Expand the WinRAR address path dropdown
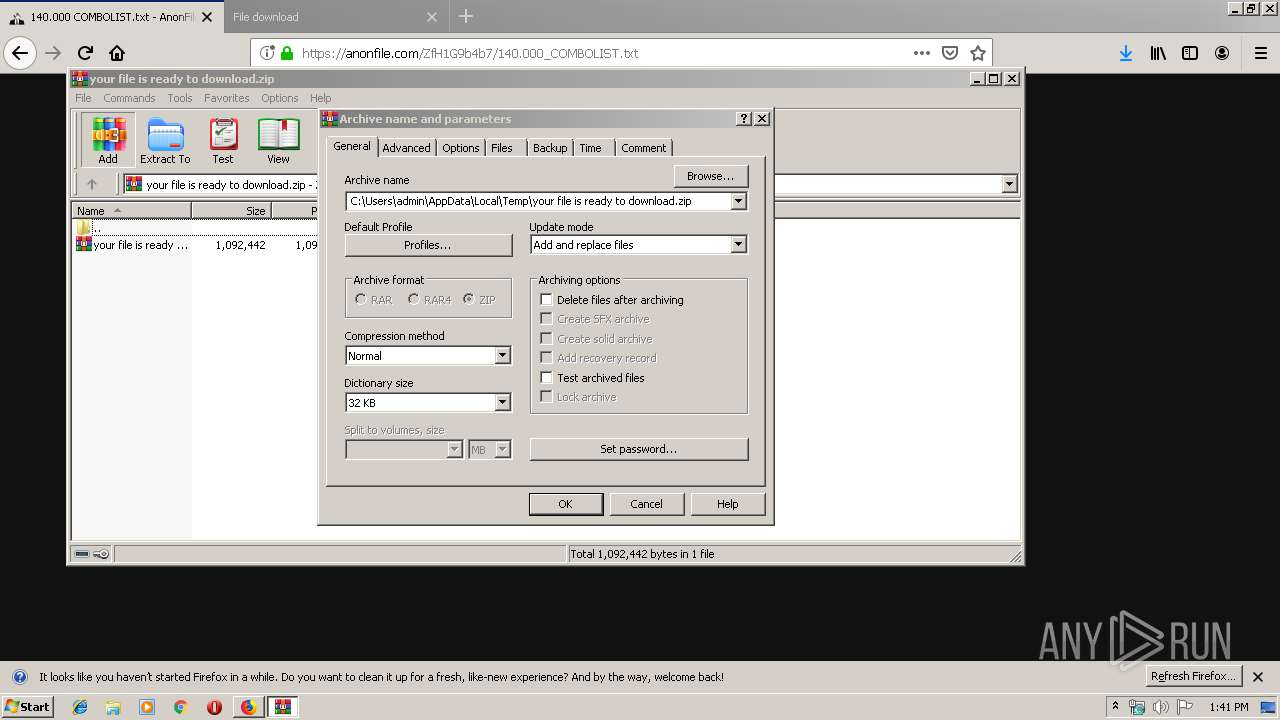Viewport: 1280px width, 720px height. (1009, 184)
